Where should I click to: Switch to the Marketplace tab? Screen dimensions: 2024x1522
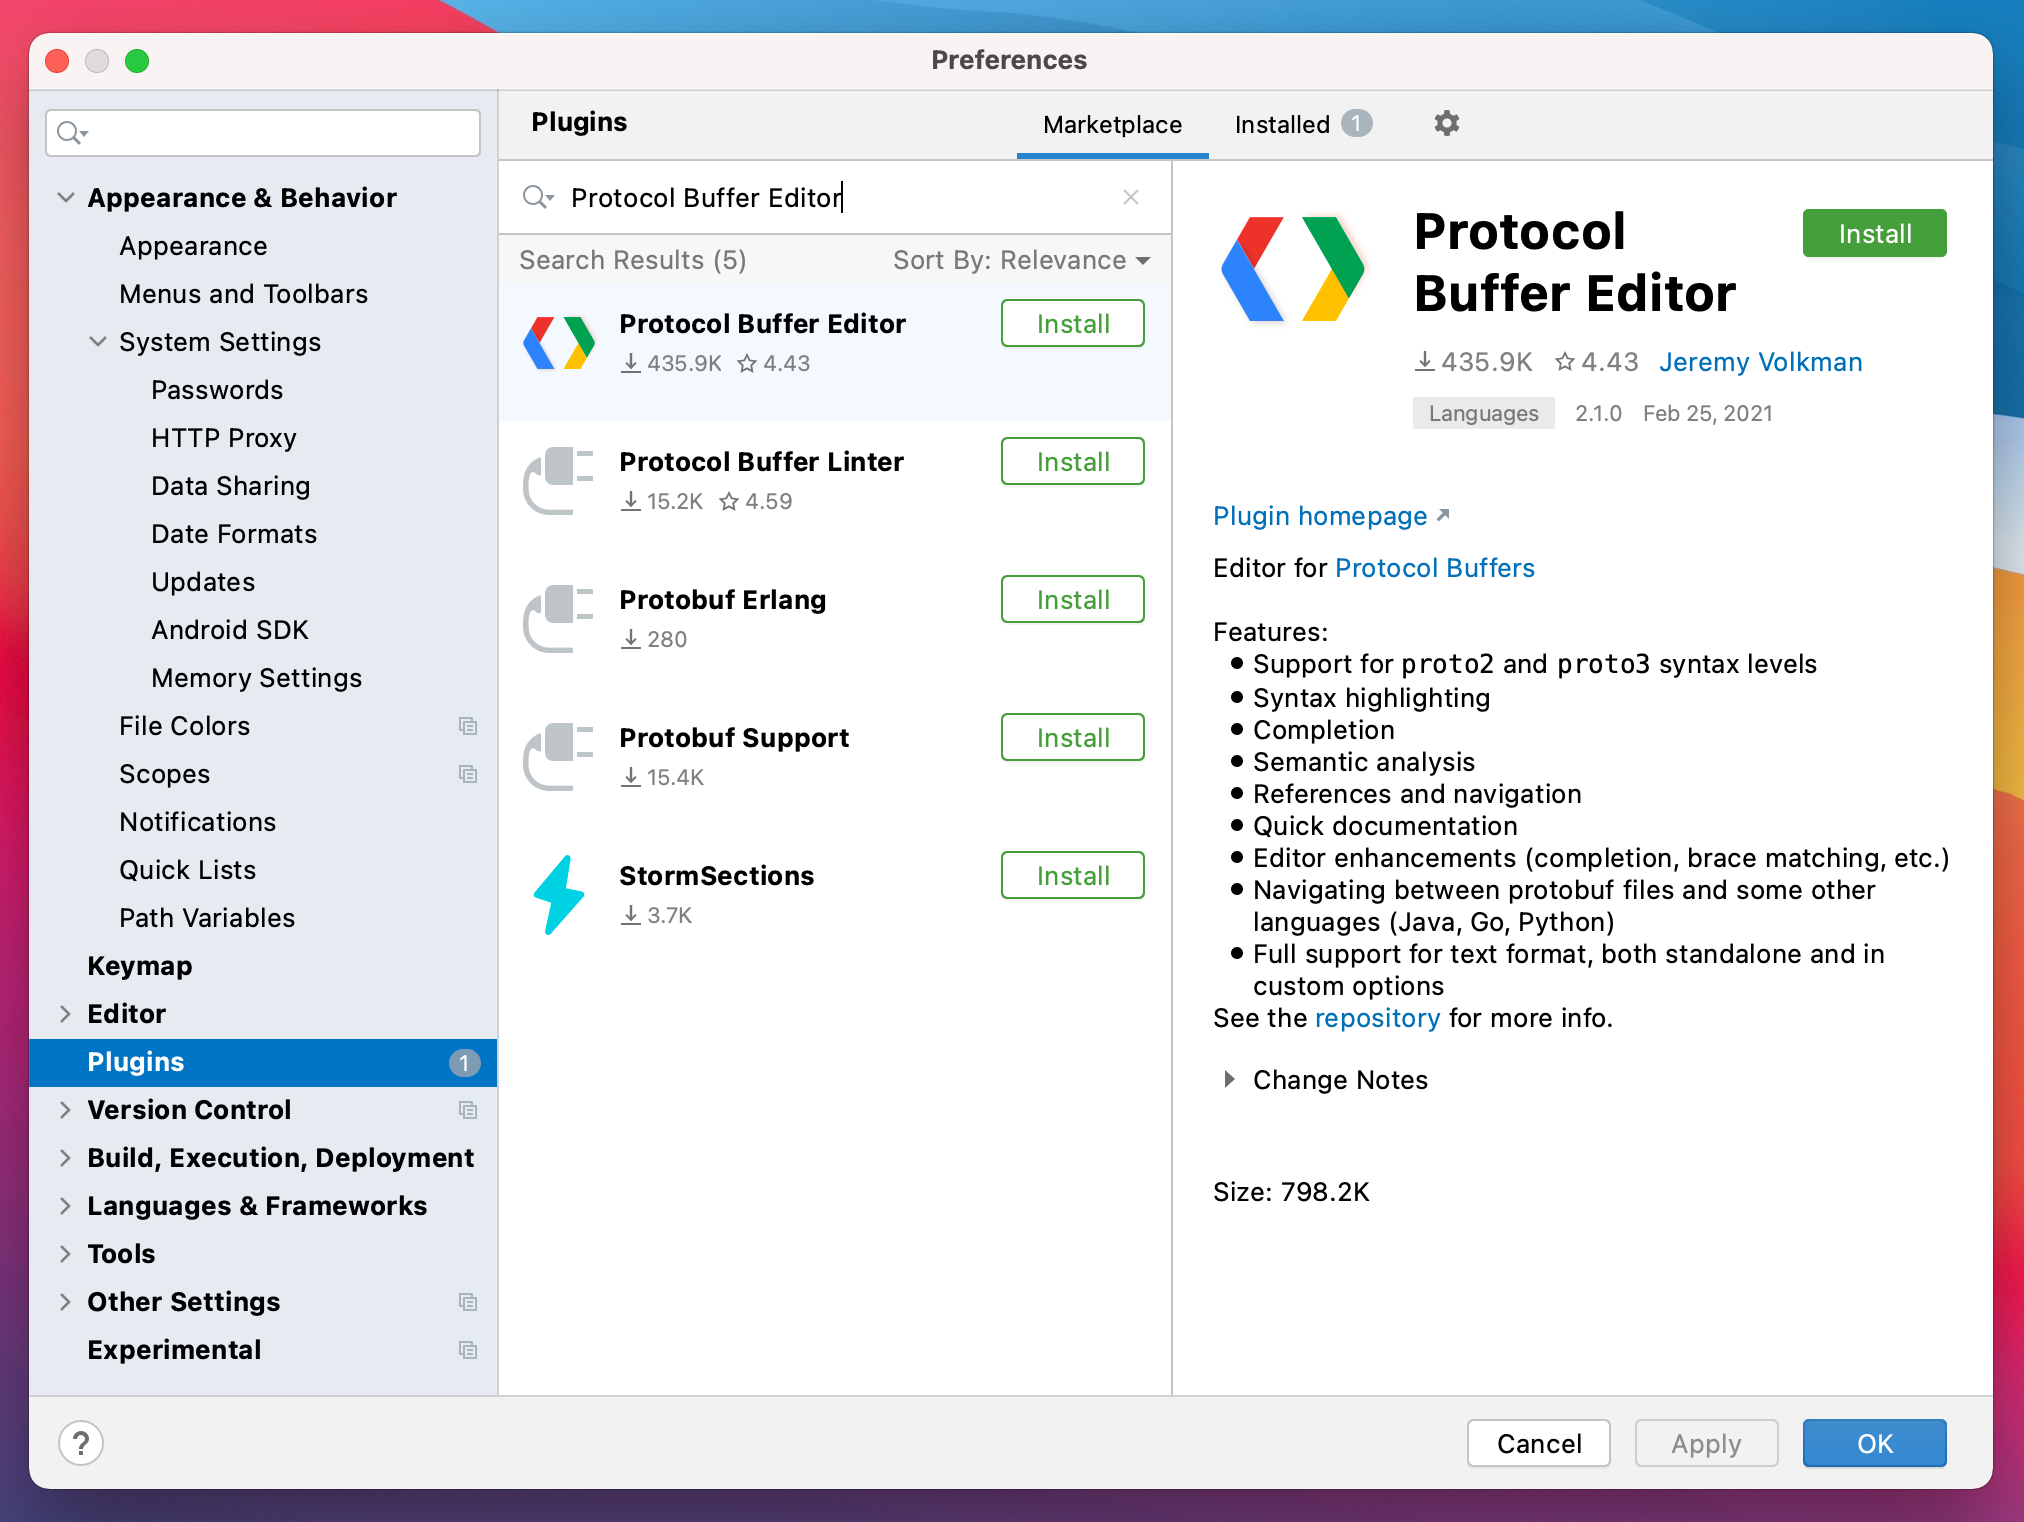(x=1112, y=125)
